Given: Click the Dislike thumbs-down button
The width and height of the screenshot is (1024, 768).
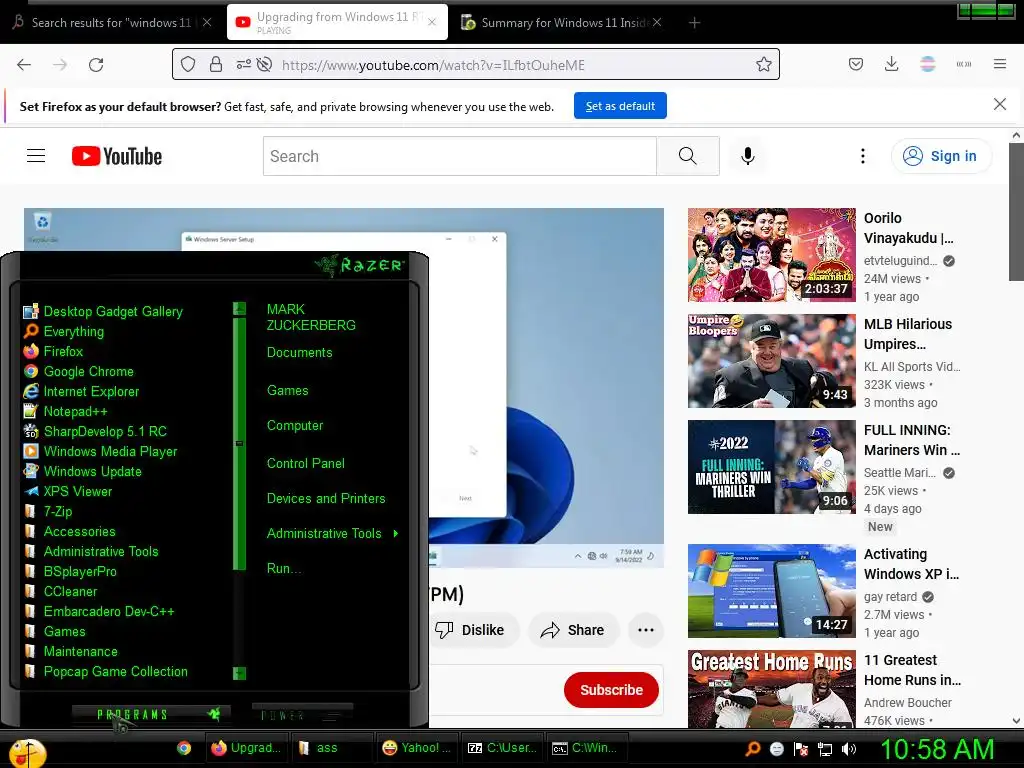Looking at the screenshot, I should pyautogui.click(x=472, y=630).
